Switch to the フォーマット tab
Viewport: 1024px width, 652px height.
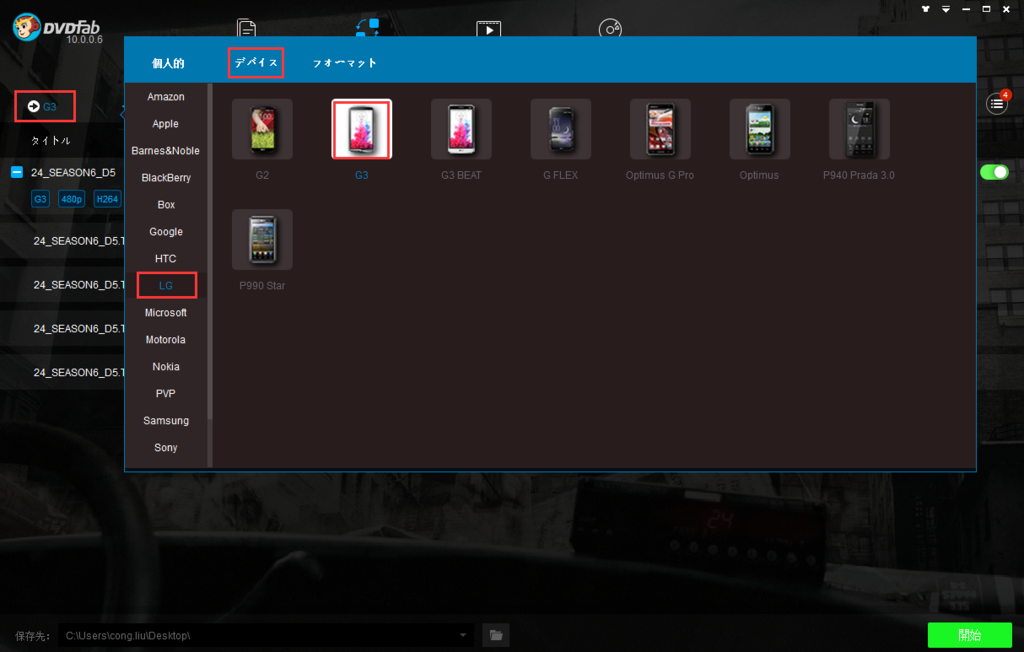pyautogui.click(x=344, y=63)
